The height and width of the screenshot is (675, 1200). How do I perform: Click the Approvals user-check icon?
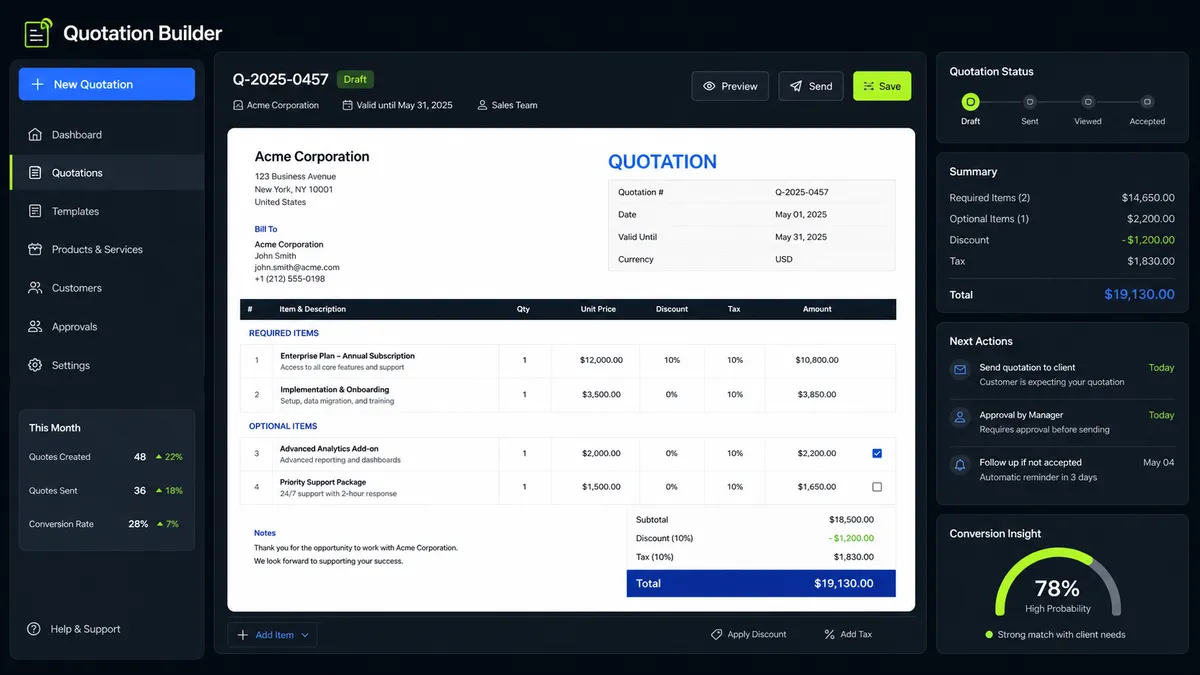(35, 327)
